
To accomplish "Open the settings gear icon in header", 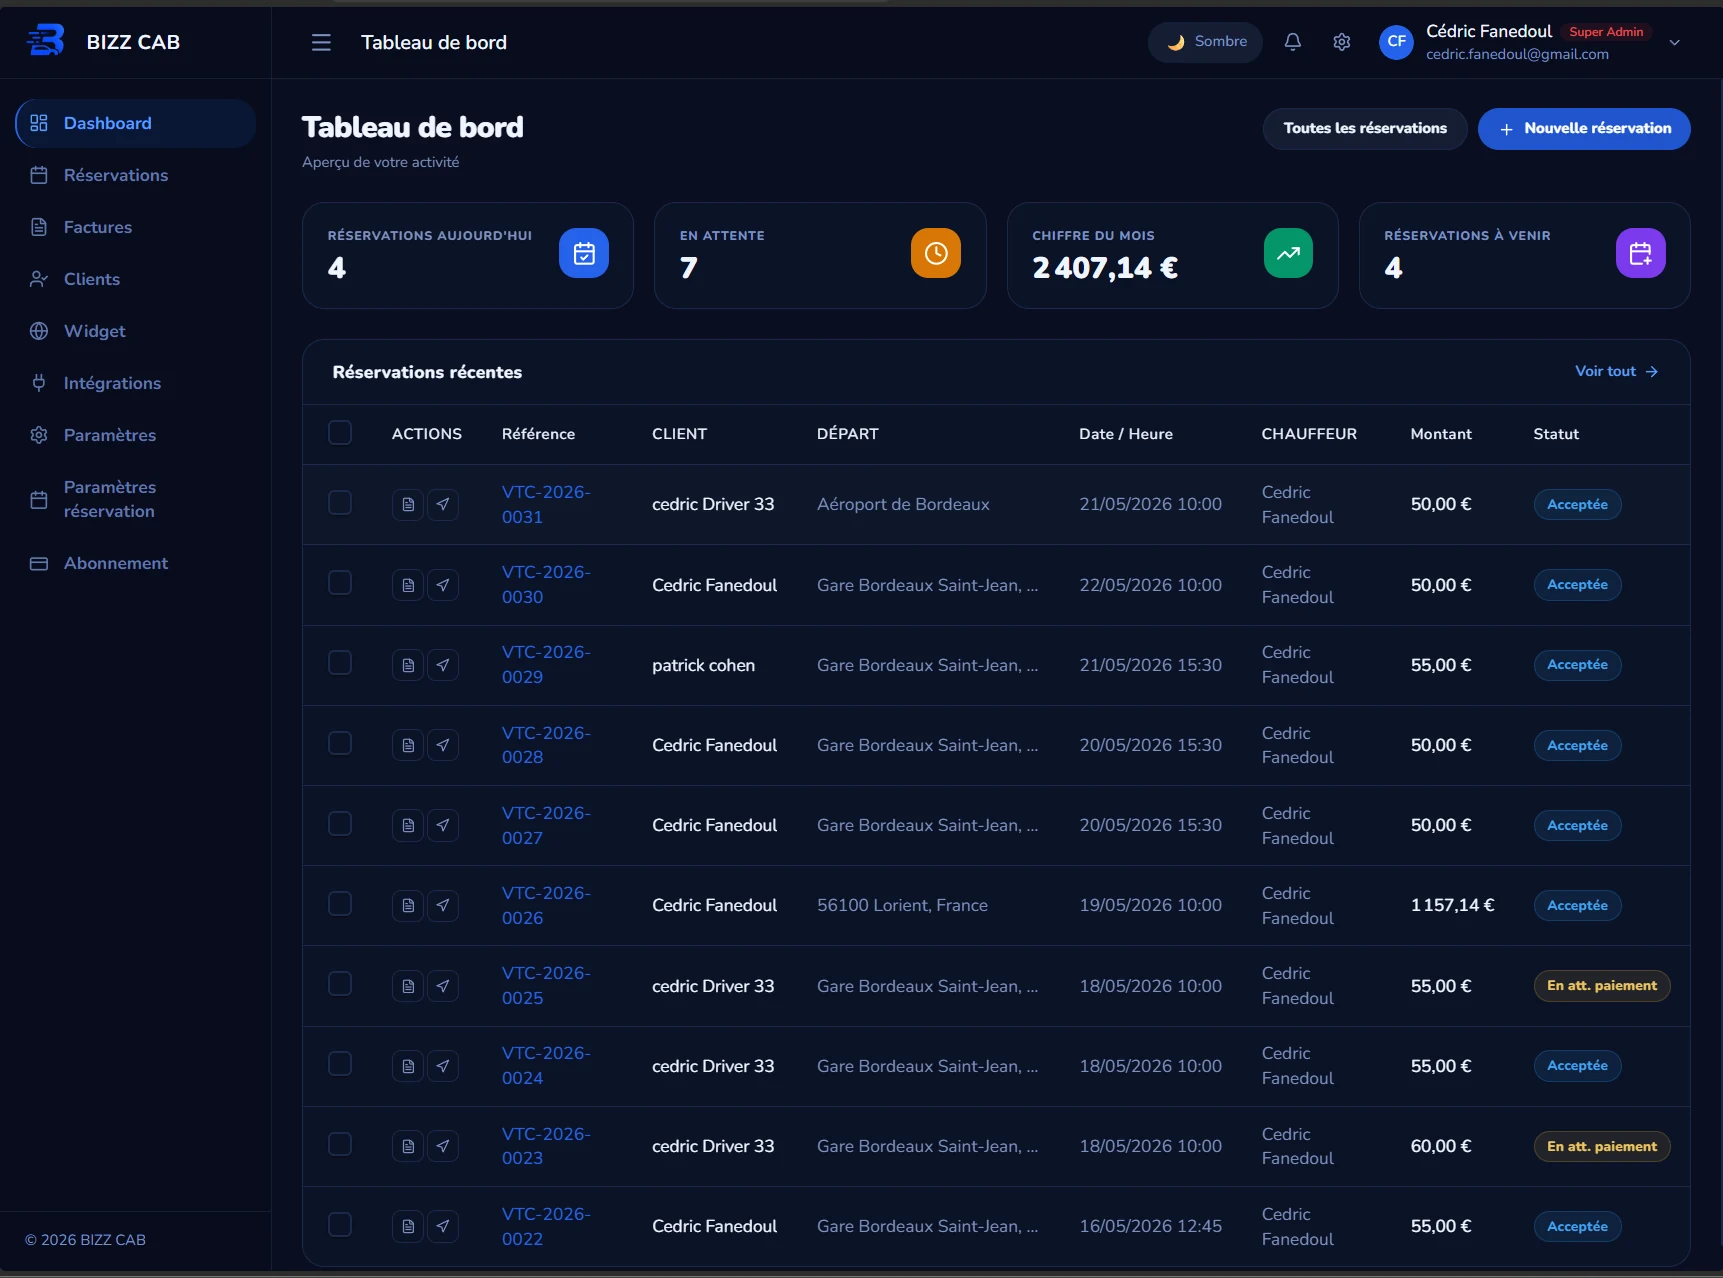I will pyautogui.click(x=1341, y=42).
